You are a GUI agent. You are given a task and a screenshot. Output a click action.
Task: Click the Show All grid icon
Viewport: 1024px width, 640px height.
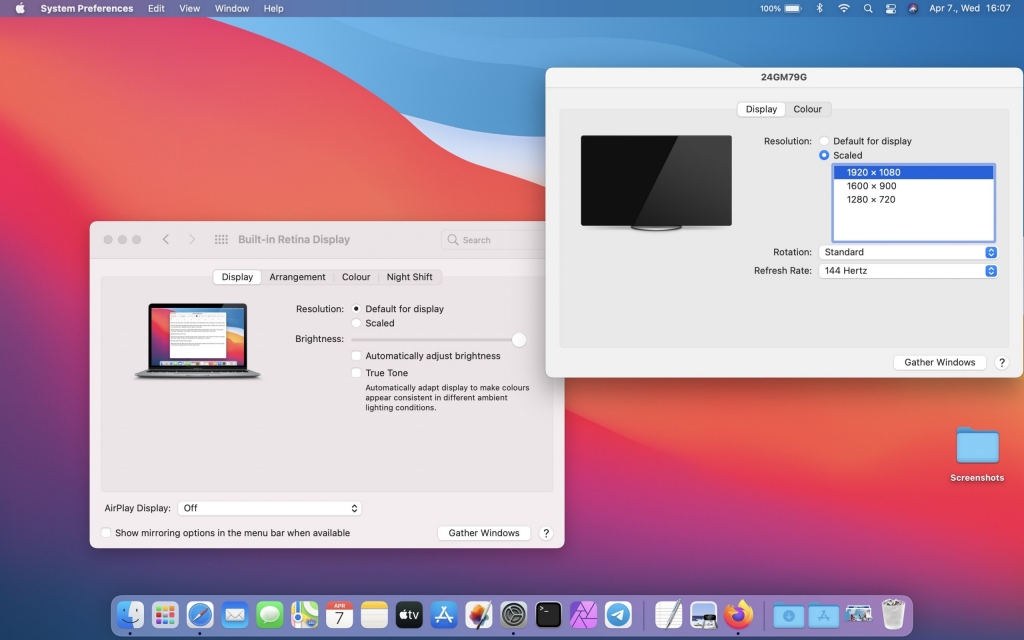pyautogui.click(x=221, y=240)
